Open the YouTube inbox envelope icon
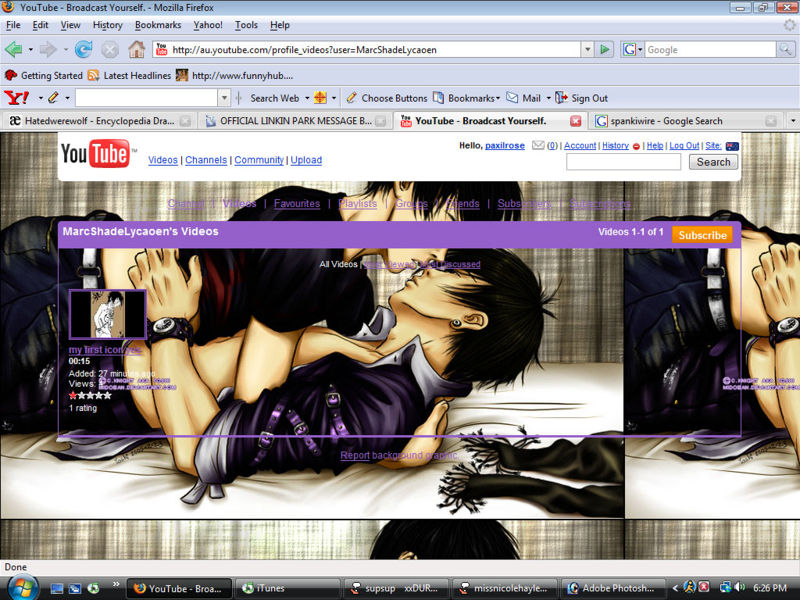The height and width of the screenshot is (600, 800). [538, 146]
